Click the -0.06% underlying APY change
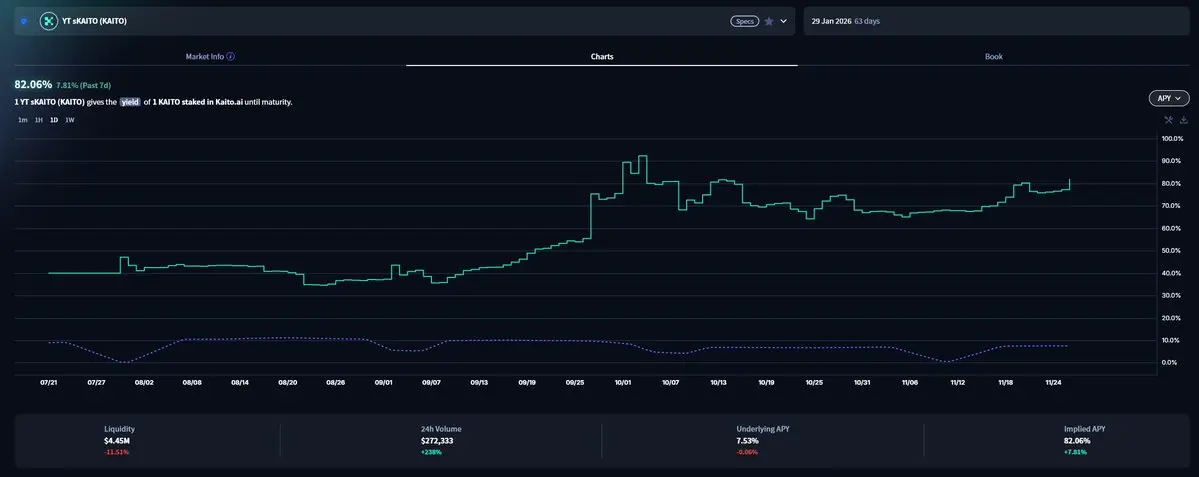This screenshot has width=1199, height=477. (747, 453)
